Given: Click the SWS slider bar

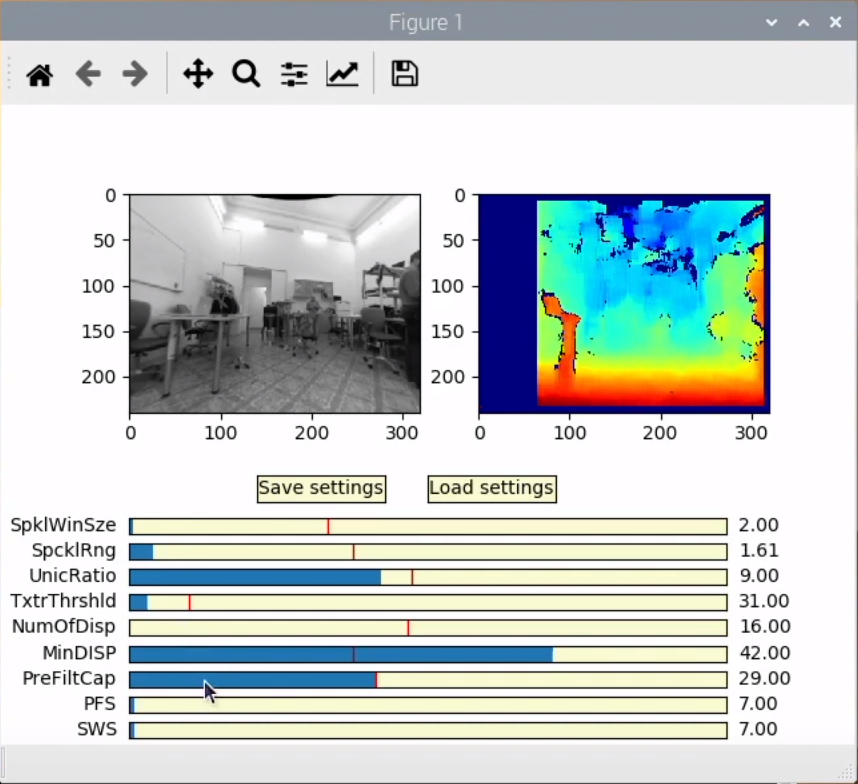Looking at the screenshot, I should [x=428, y=730].
